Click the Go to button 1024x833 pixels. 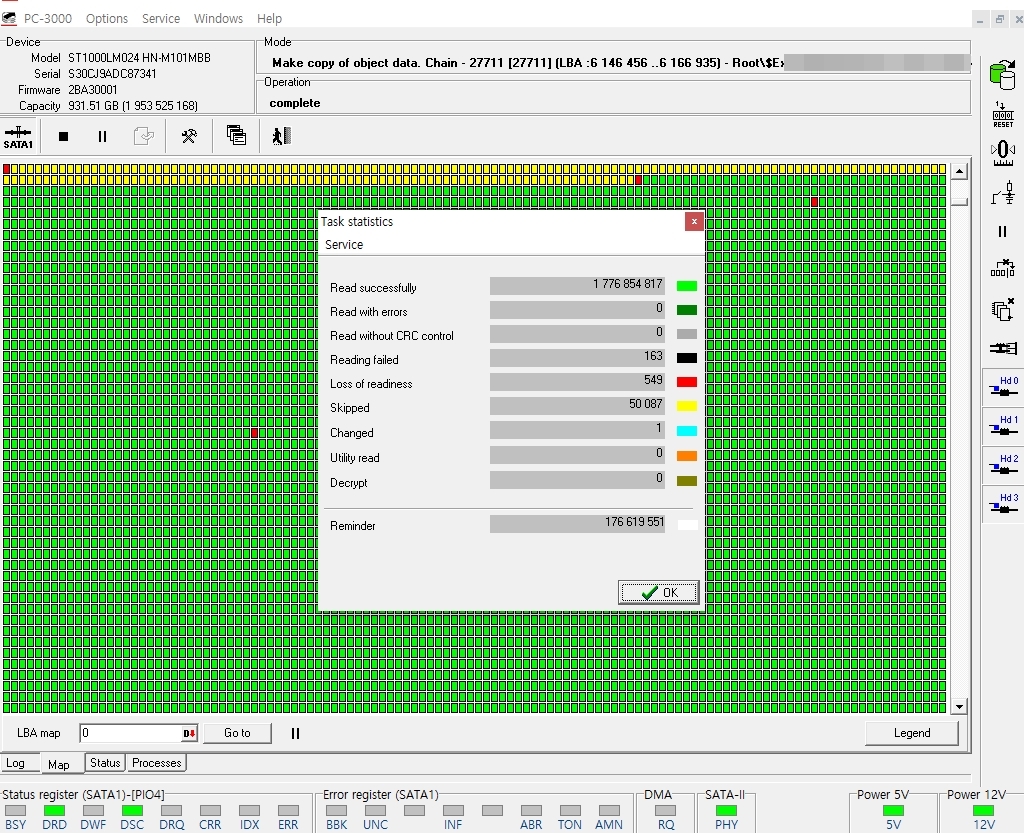[x=237, y=732]
